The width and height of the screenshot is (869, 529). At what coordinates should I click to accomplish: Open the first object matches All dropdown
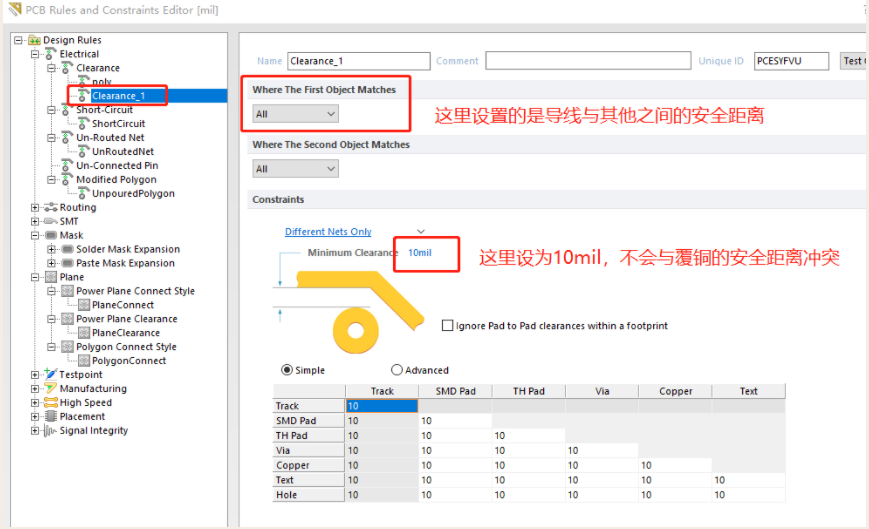click(x=295, y=114)
